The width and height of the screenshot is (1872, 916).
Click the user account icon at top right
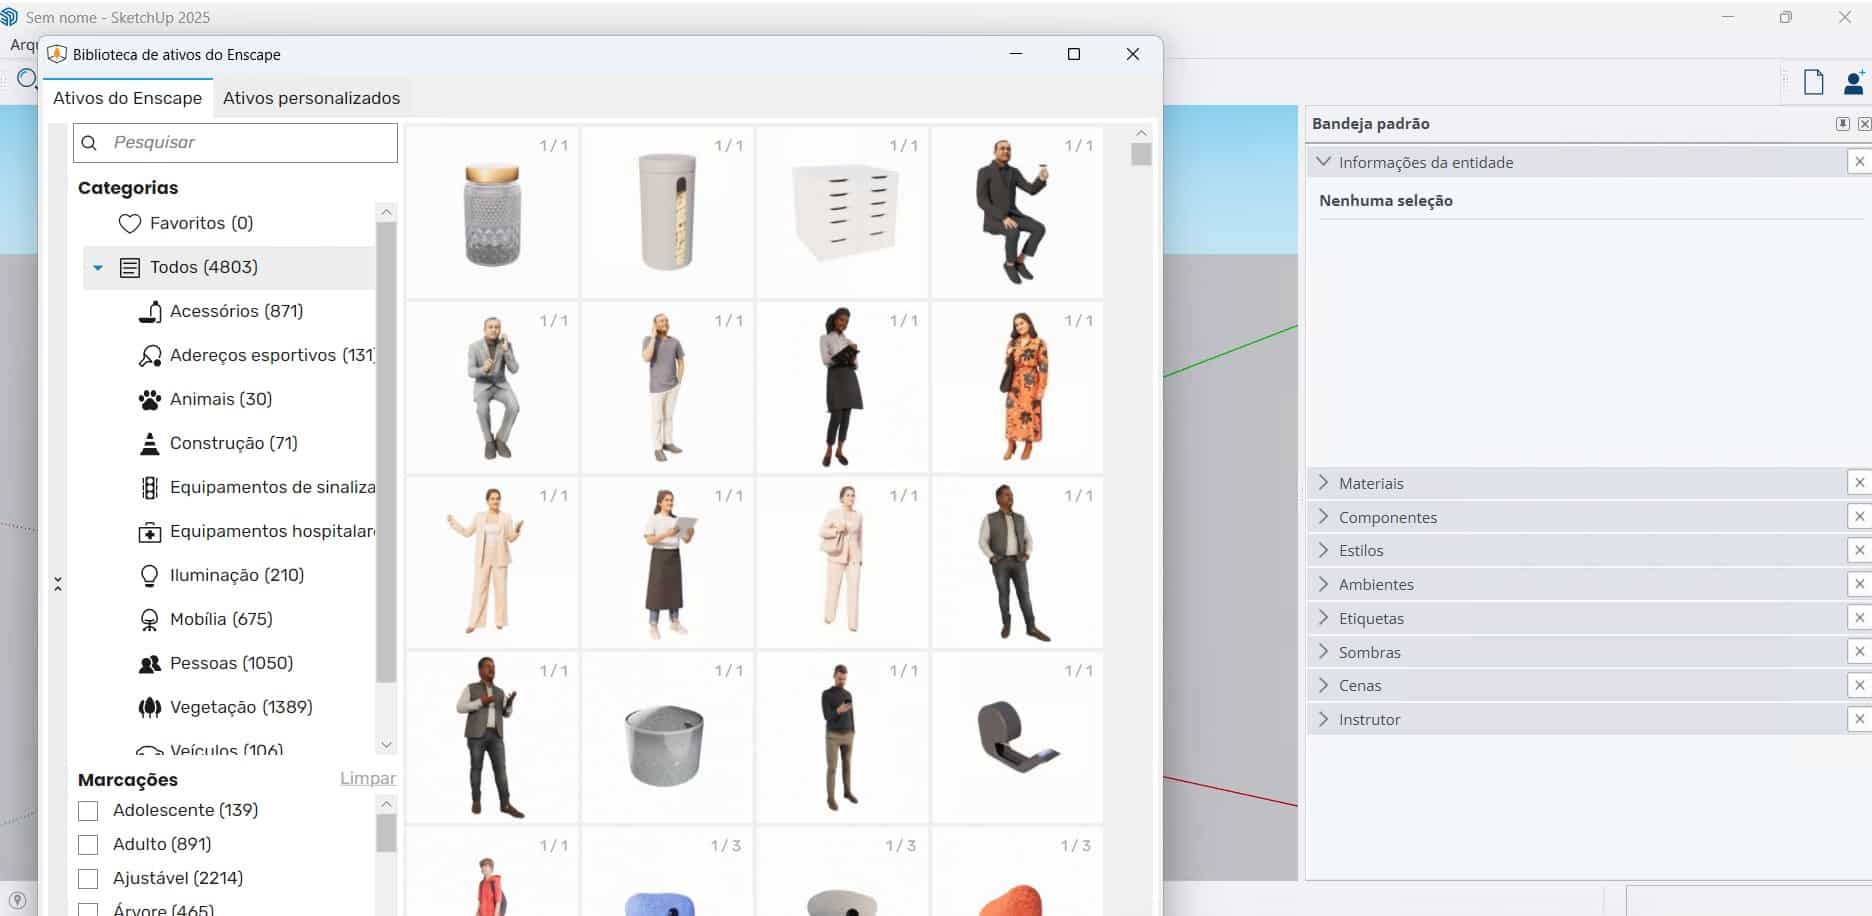pyautogui.click(x=1853, y=82)
